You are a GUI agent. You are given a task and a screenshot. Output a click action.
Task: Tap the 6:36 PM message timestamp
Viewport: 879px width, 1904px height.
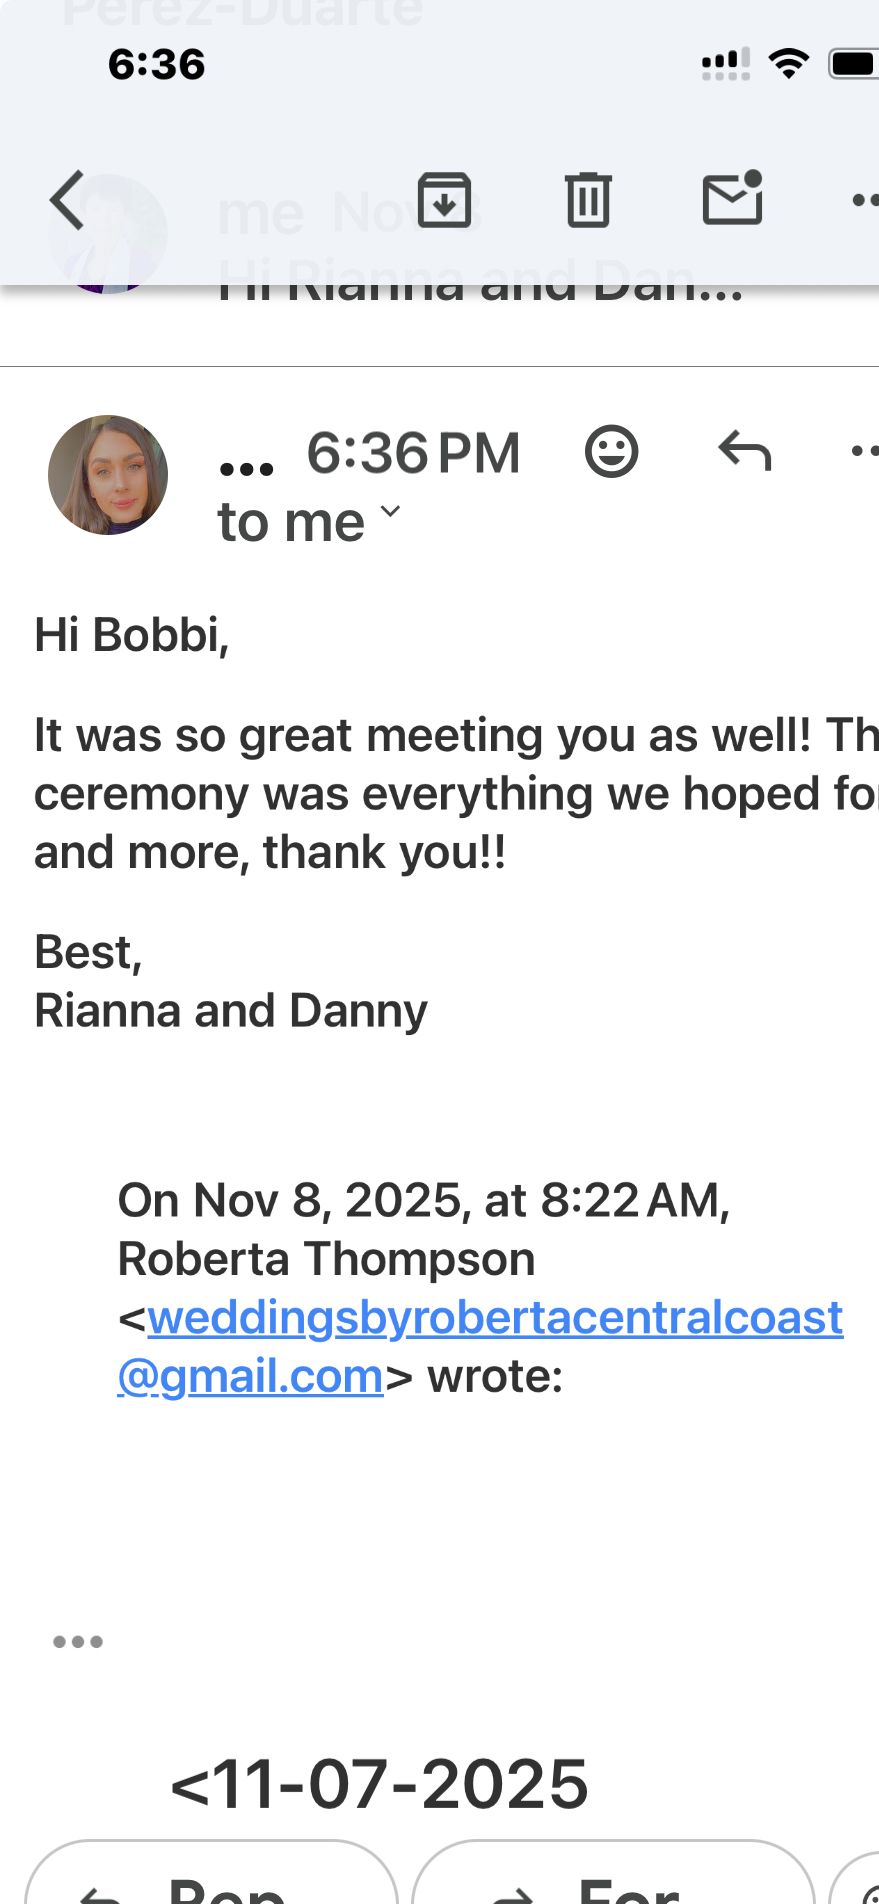(413, 453)
